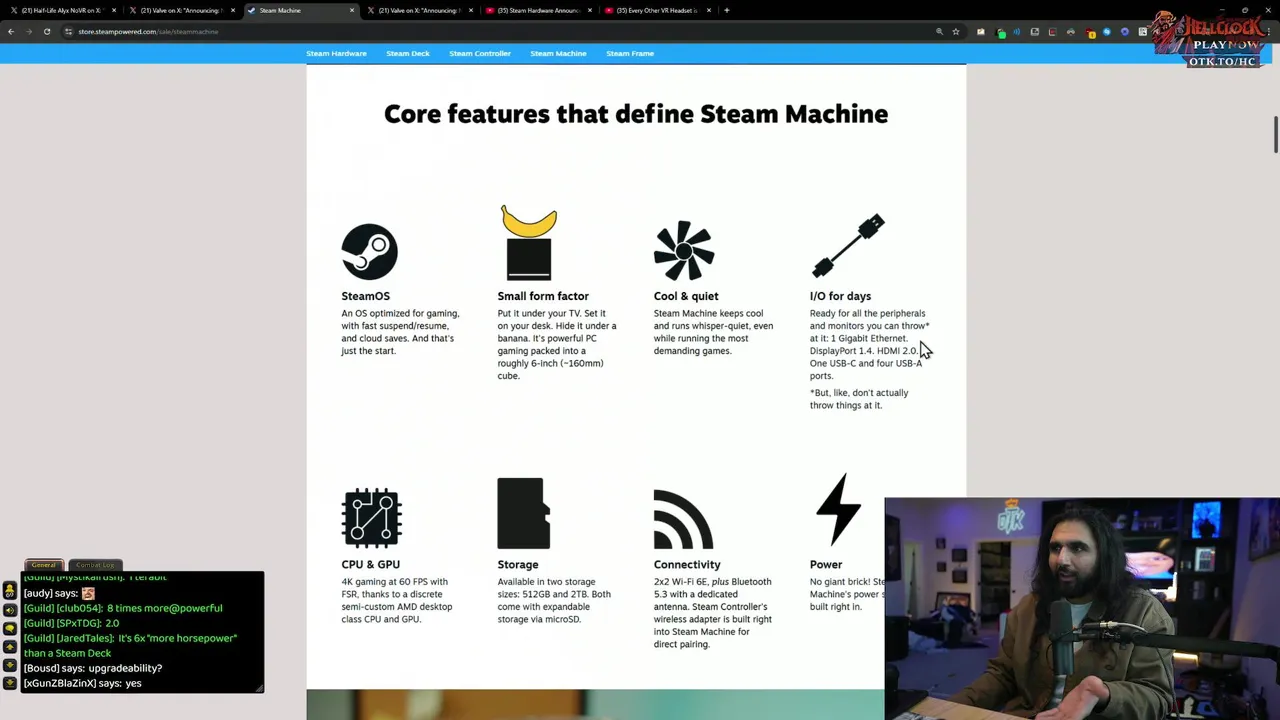Screen dimensions: 1280x720
Task: Select the Steam Machine browser tab
Action: tap(300, 10)
